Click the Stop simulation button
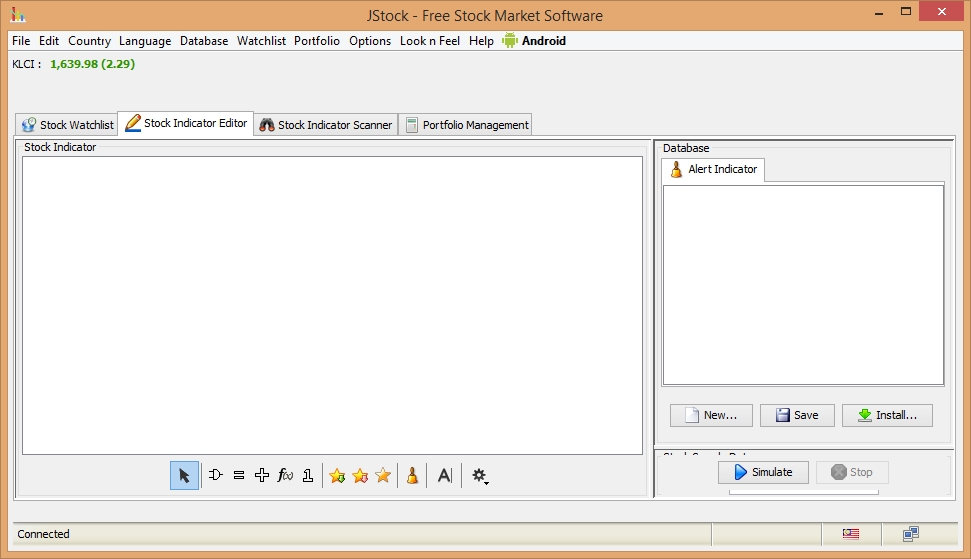The height and width of the screenshot is (559, 971). coord(852,472)
